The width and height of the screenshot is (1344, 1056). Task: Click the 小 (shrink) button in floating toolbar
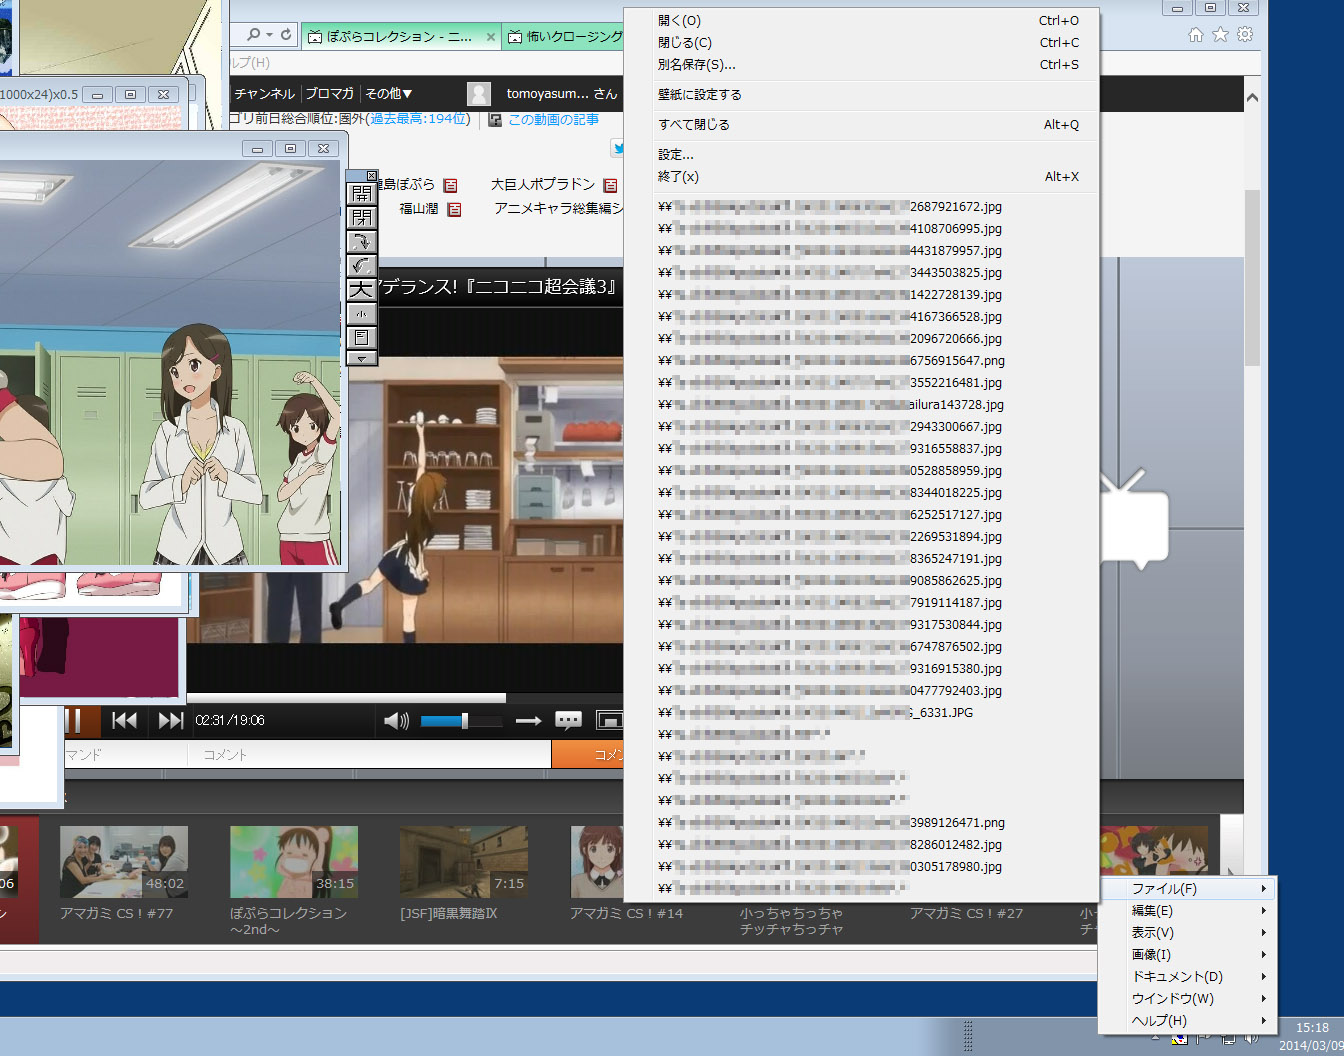[x=361, y=313]
